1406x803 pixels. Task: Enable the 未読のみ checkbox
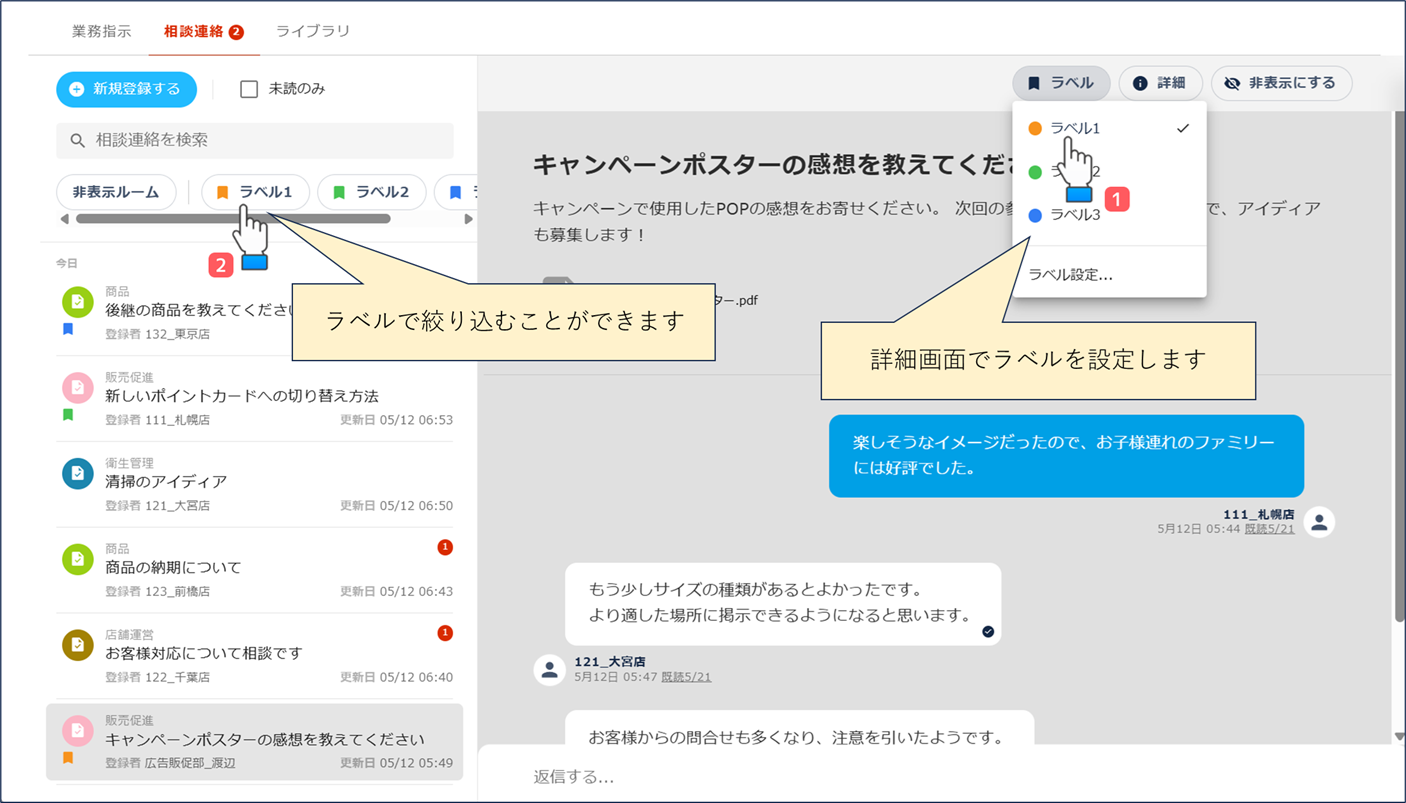tap(249, 89)
